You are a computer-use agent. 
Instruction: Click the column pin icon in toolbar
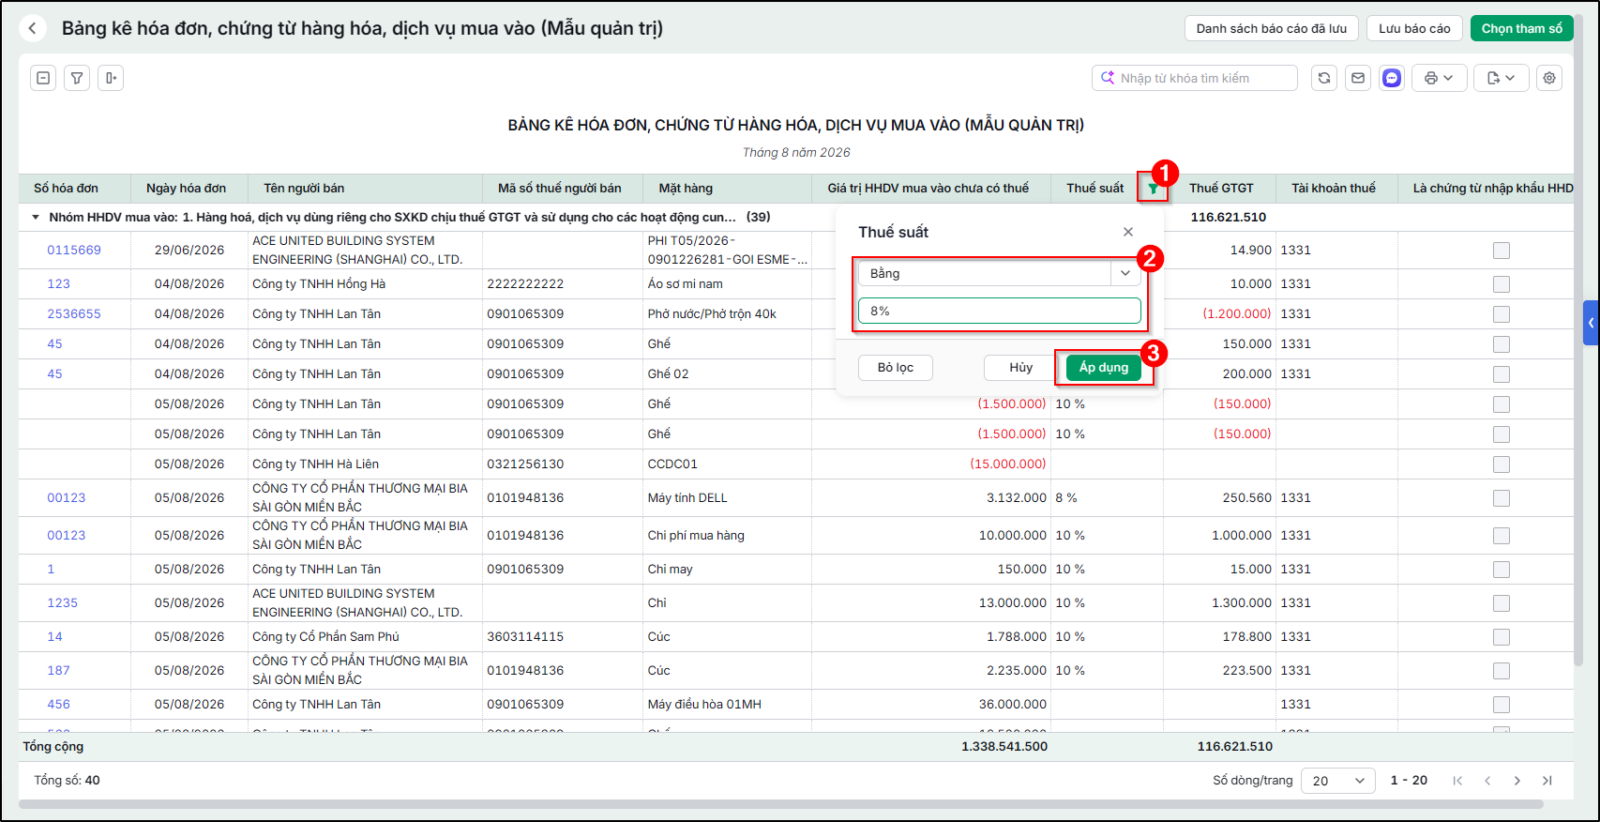click(x=111, y=78)
